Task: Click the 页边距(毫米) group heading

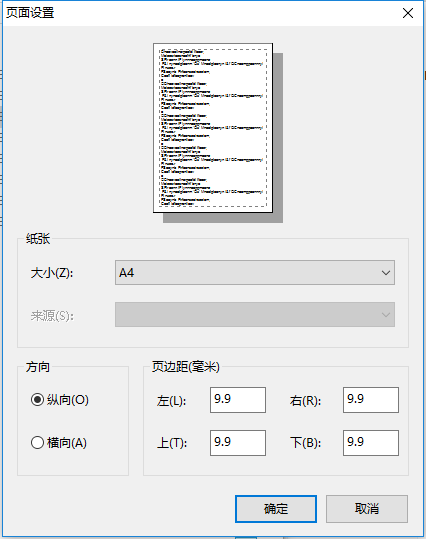Action: coord(186,367)
